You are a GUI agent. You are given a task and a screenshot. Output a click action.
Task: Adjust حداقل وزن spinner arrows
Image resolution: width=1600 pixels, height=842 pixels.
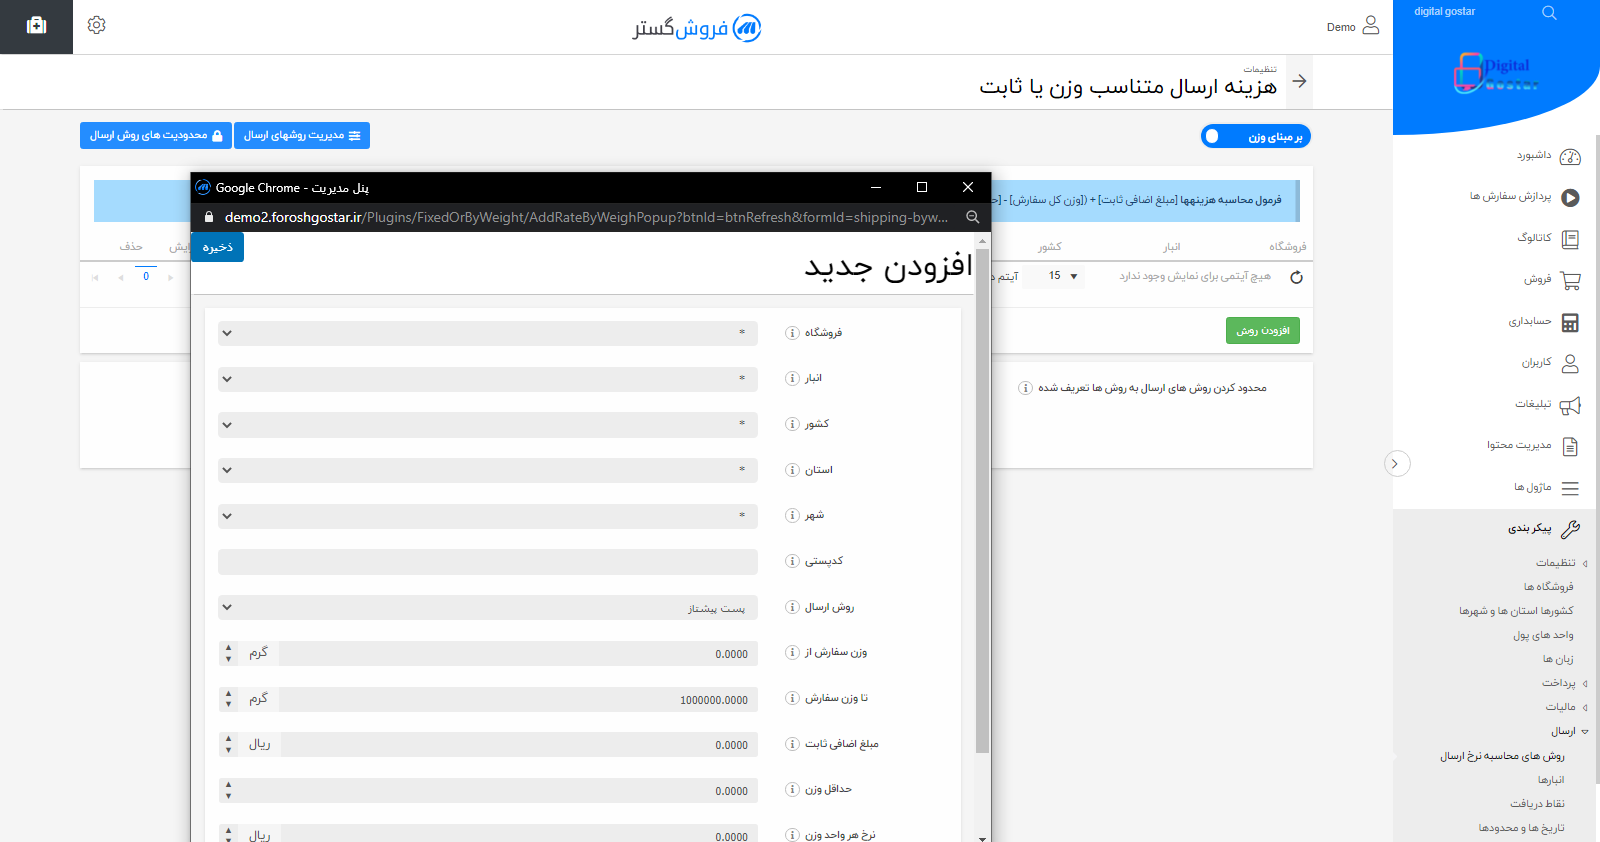228,791
